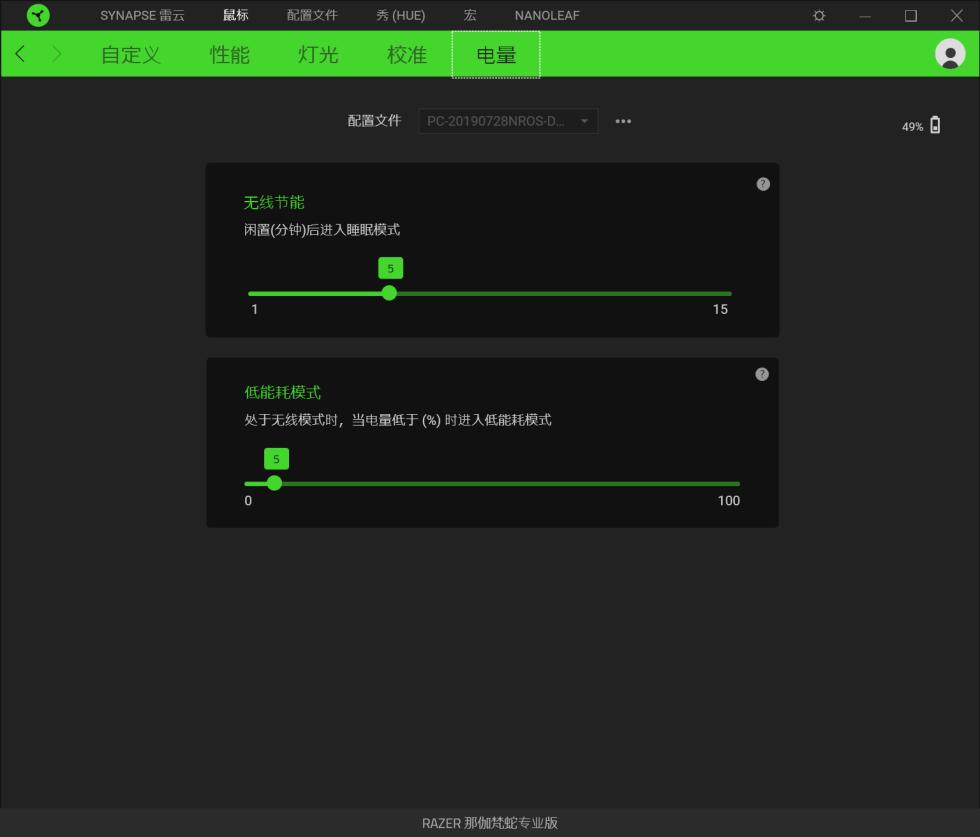Click the low power mode slider handle
The image size is (980, 837).
coord(274,483)
